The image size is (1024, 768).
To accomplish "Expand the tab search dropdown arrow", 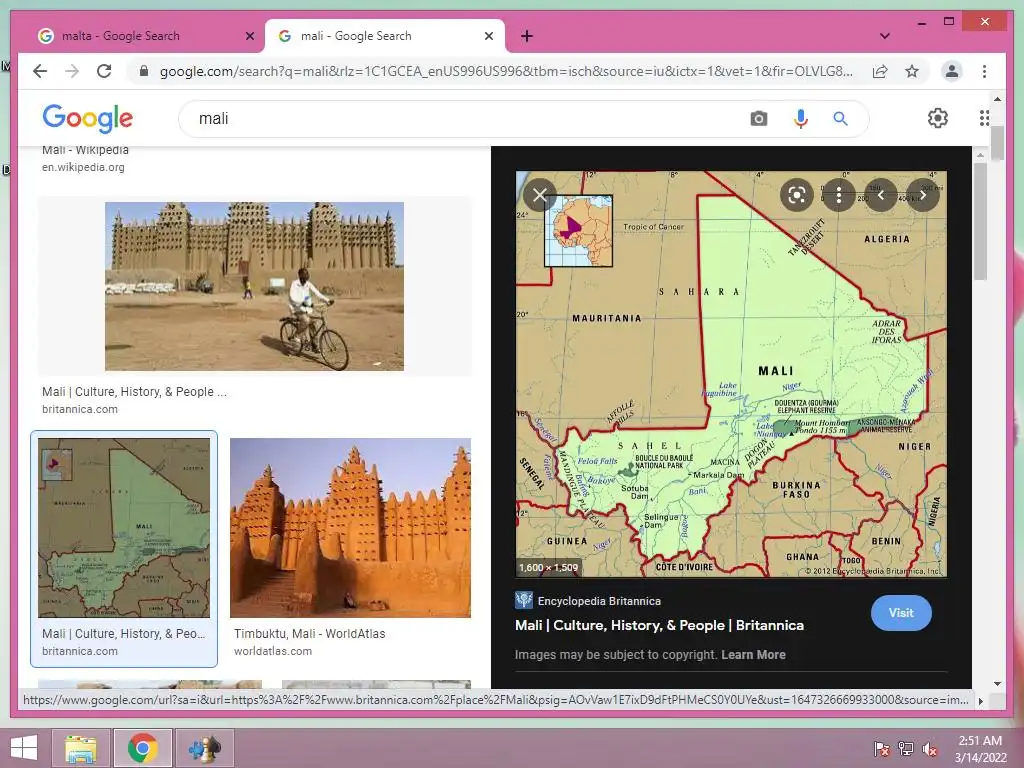I will (884, 36).
